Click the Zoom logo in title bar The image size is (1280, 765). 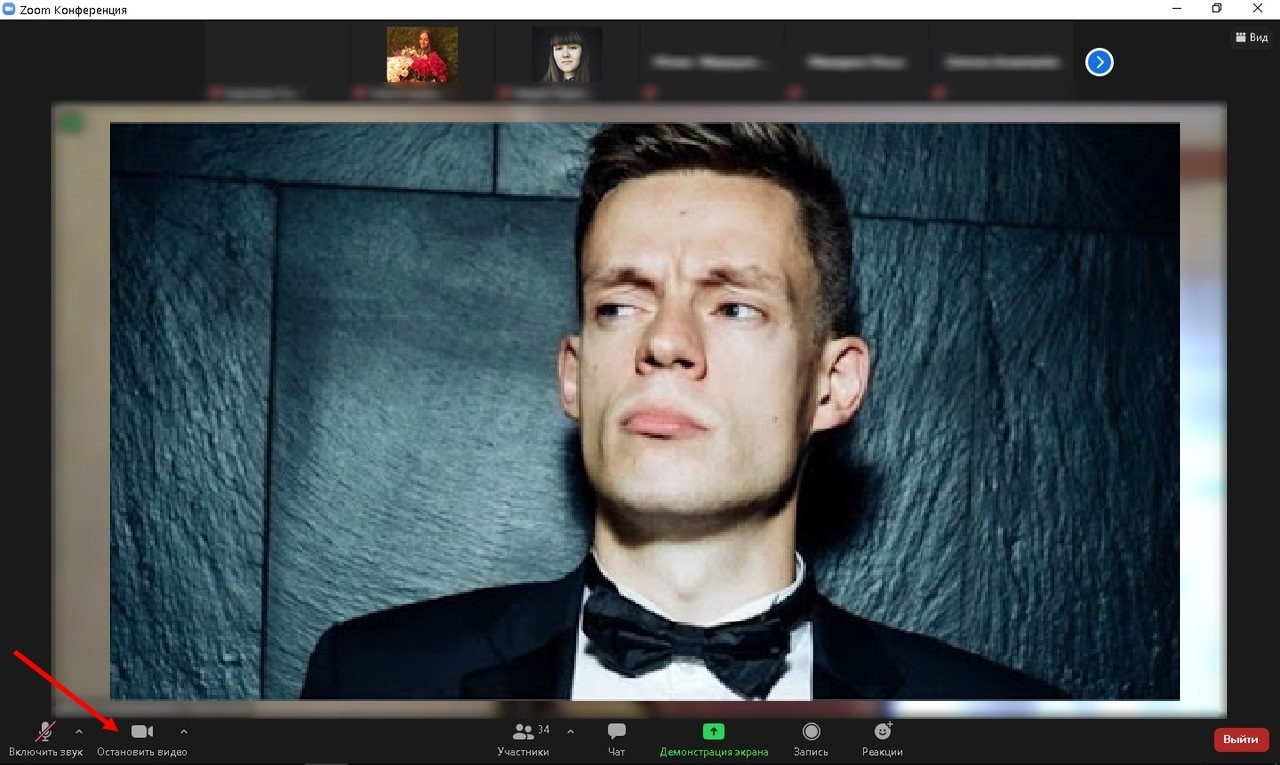(x=9, y=9)
